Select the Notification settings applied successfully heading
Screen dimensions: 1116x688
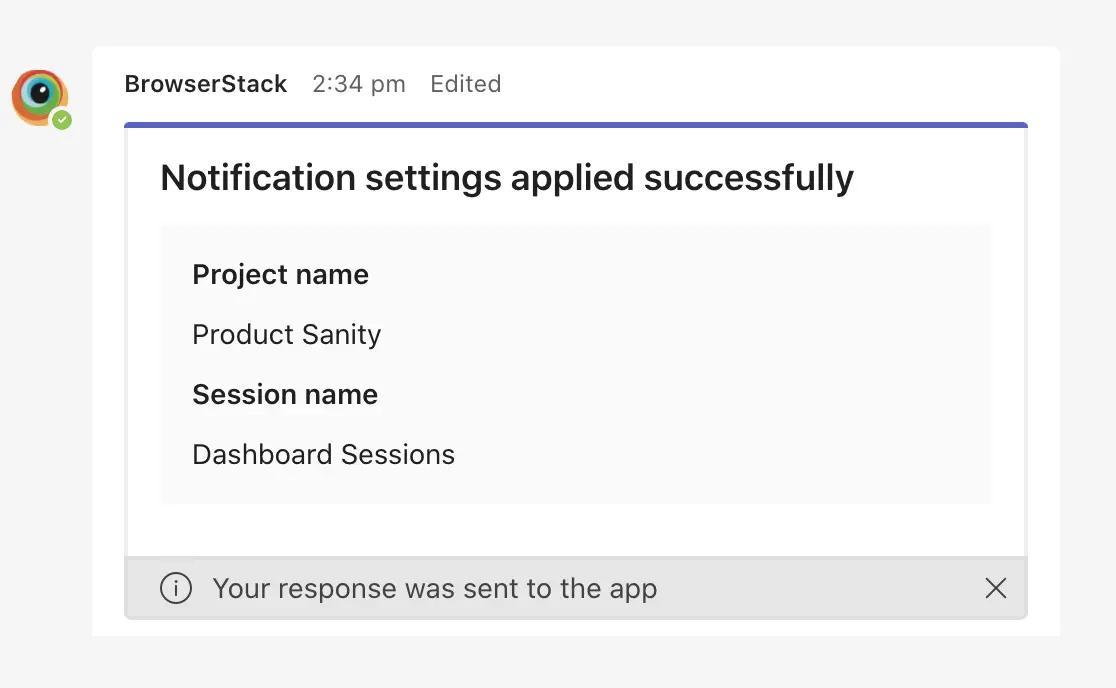[x=507, y=178]
